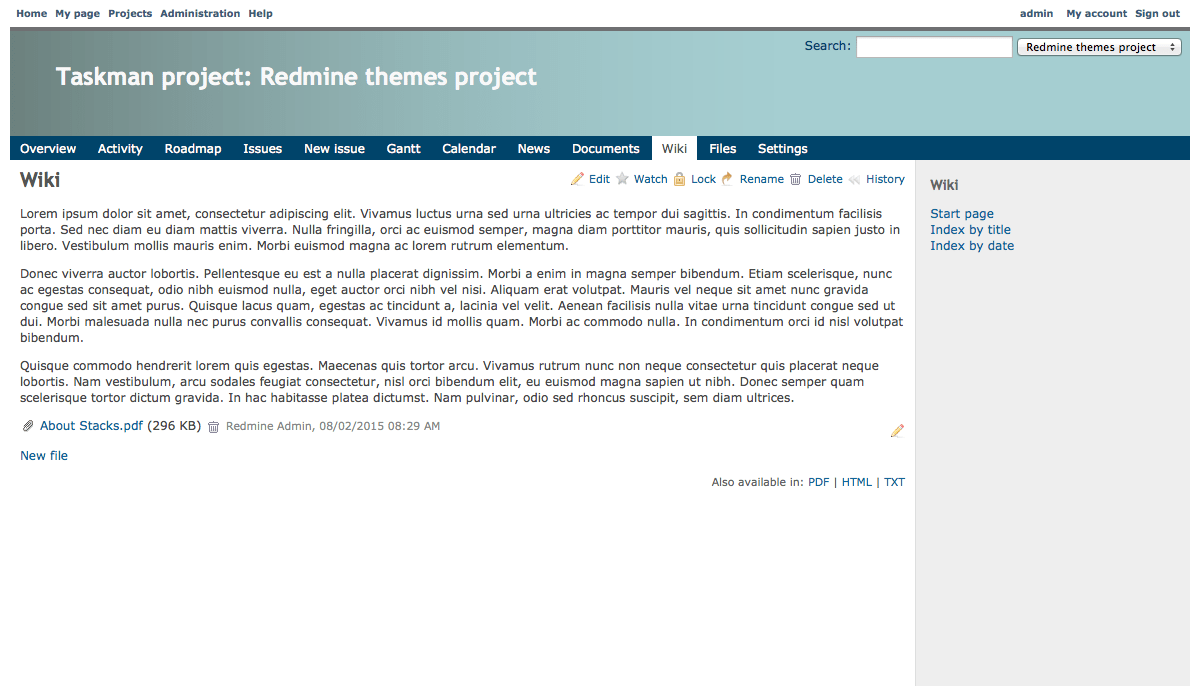This screenshot has height=686, width=1200.
Task: Export the wiki page as TXT
Action: (x=894, y=482)
